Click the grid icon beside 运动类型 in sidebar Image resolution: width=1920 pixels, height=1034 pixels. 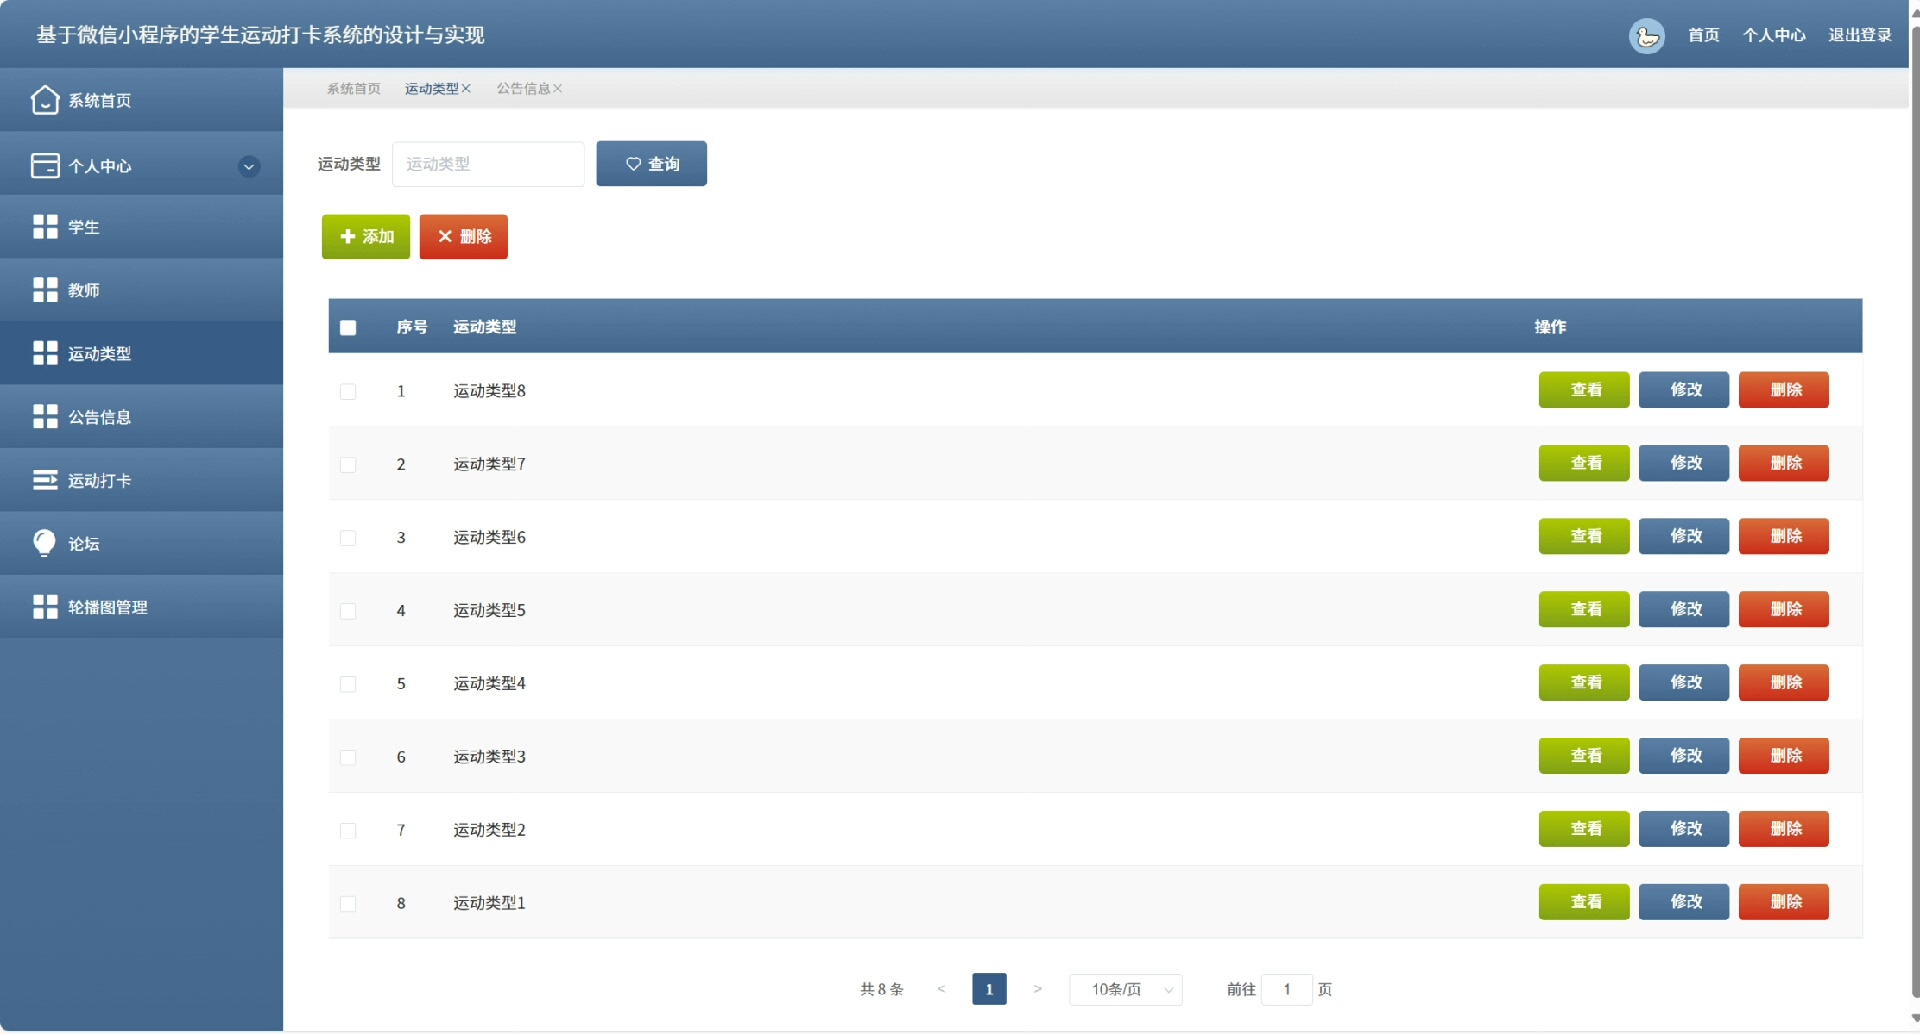(x=45, y=353)
